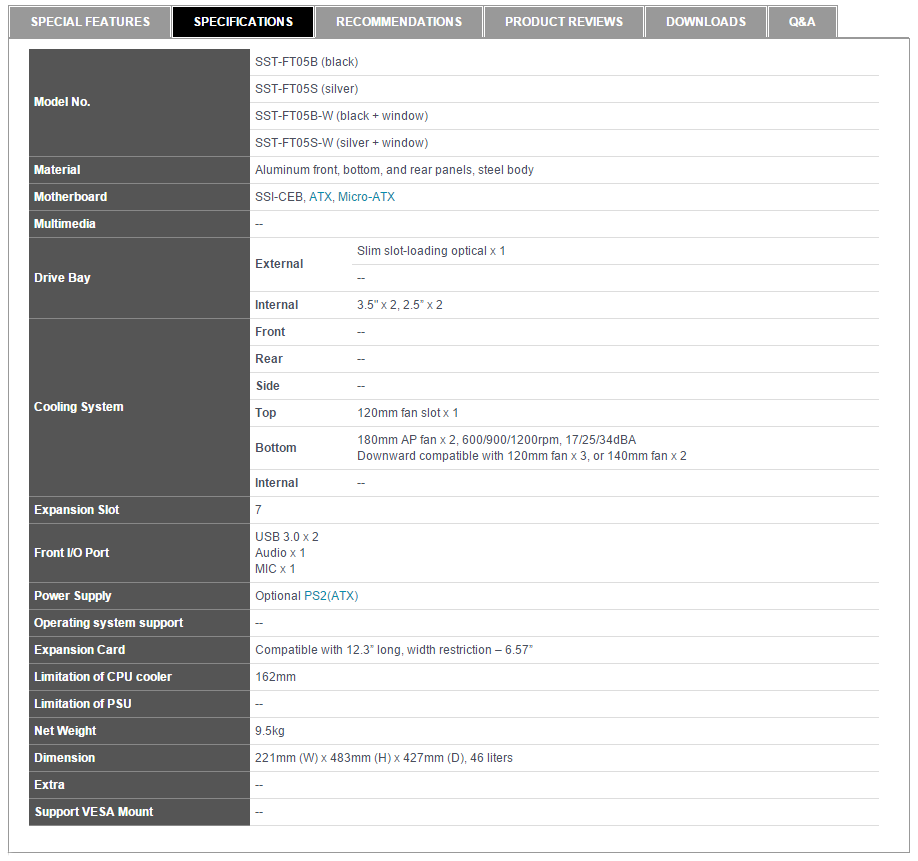Click the Support VESA Mount header
Screen dimensions: 918x861
click(x=139, y=812)
